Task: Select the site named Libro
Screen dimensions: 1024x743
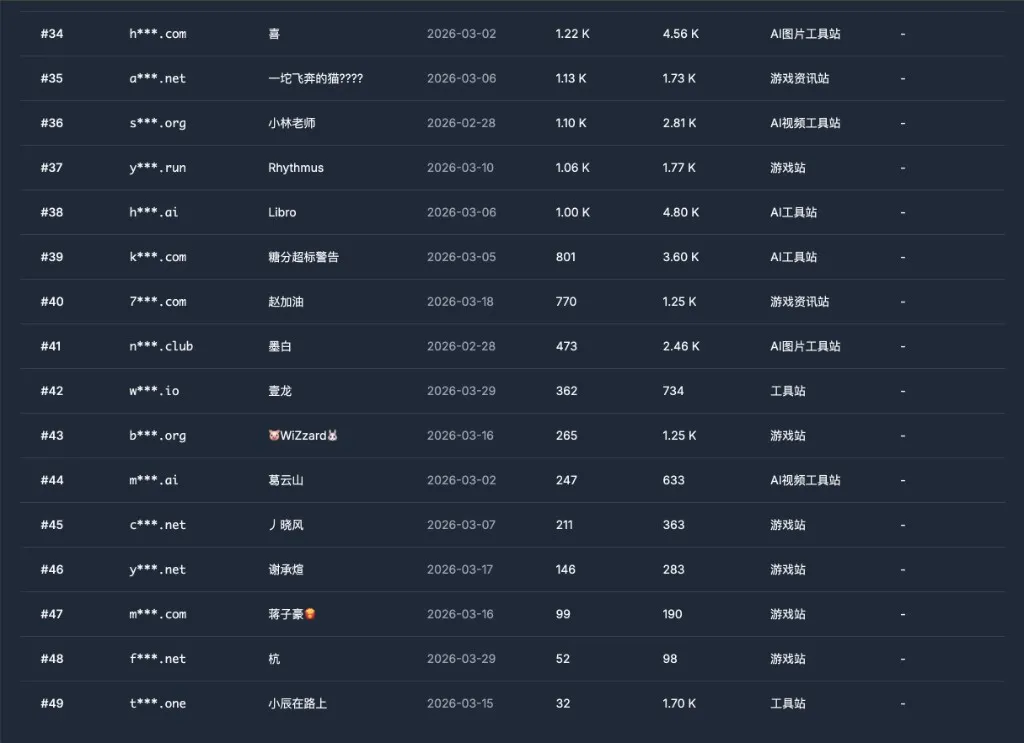Action: click(x=283, y=212)
